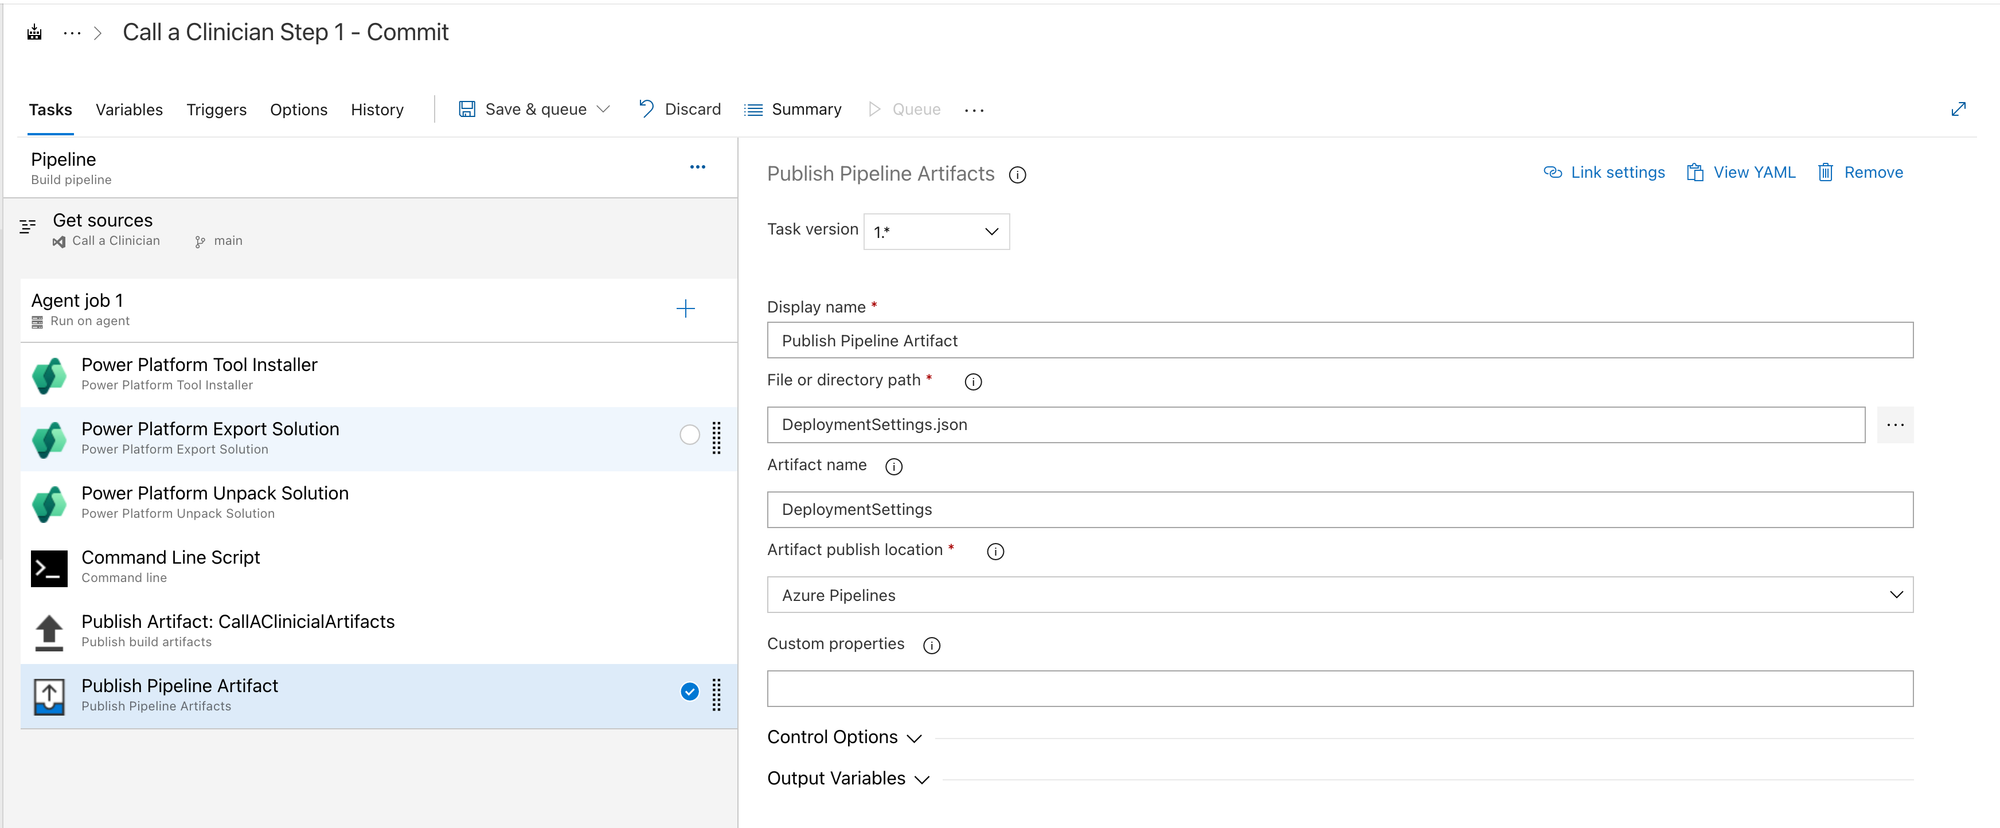Image resolution: width=2000 pixels, height=828 pixels.
Task: Open the Artifact publish location dropdown
Action: (1340, 595)
